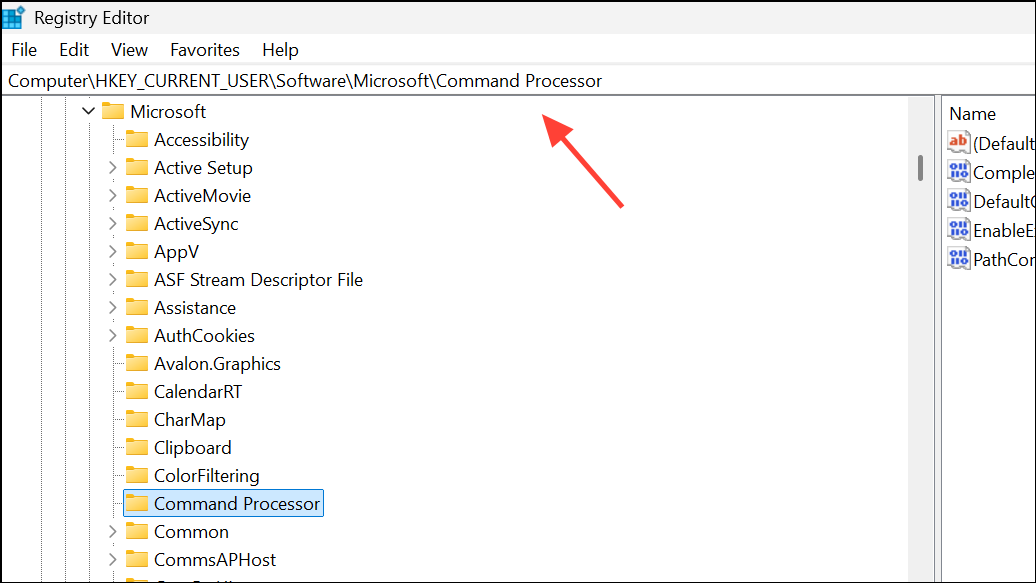Click the ActiveMovie folder icon
The height and width of the screenshot is (583, 1036).
137,195
